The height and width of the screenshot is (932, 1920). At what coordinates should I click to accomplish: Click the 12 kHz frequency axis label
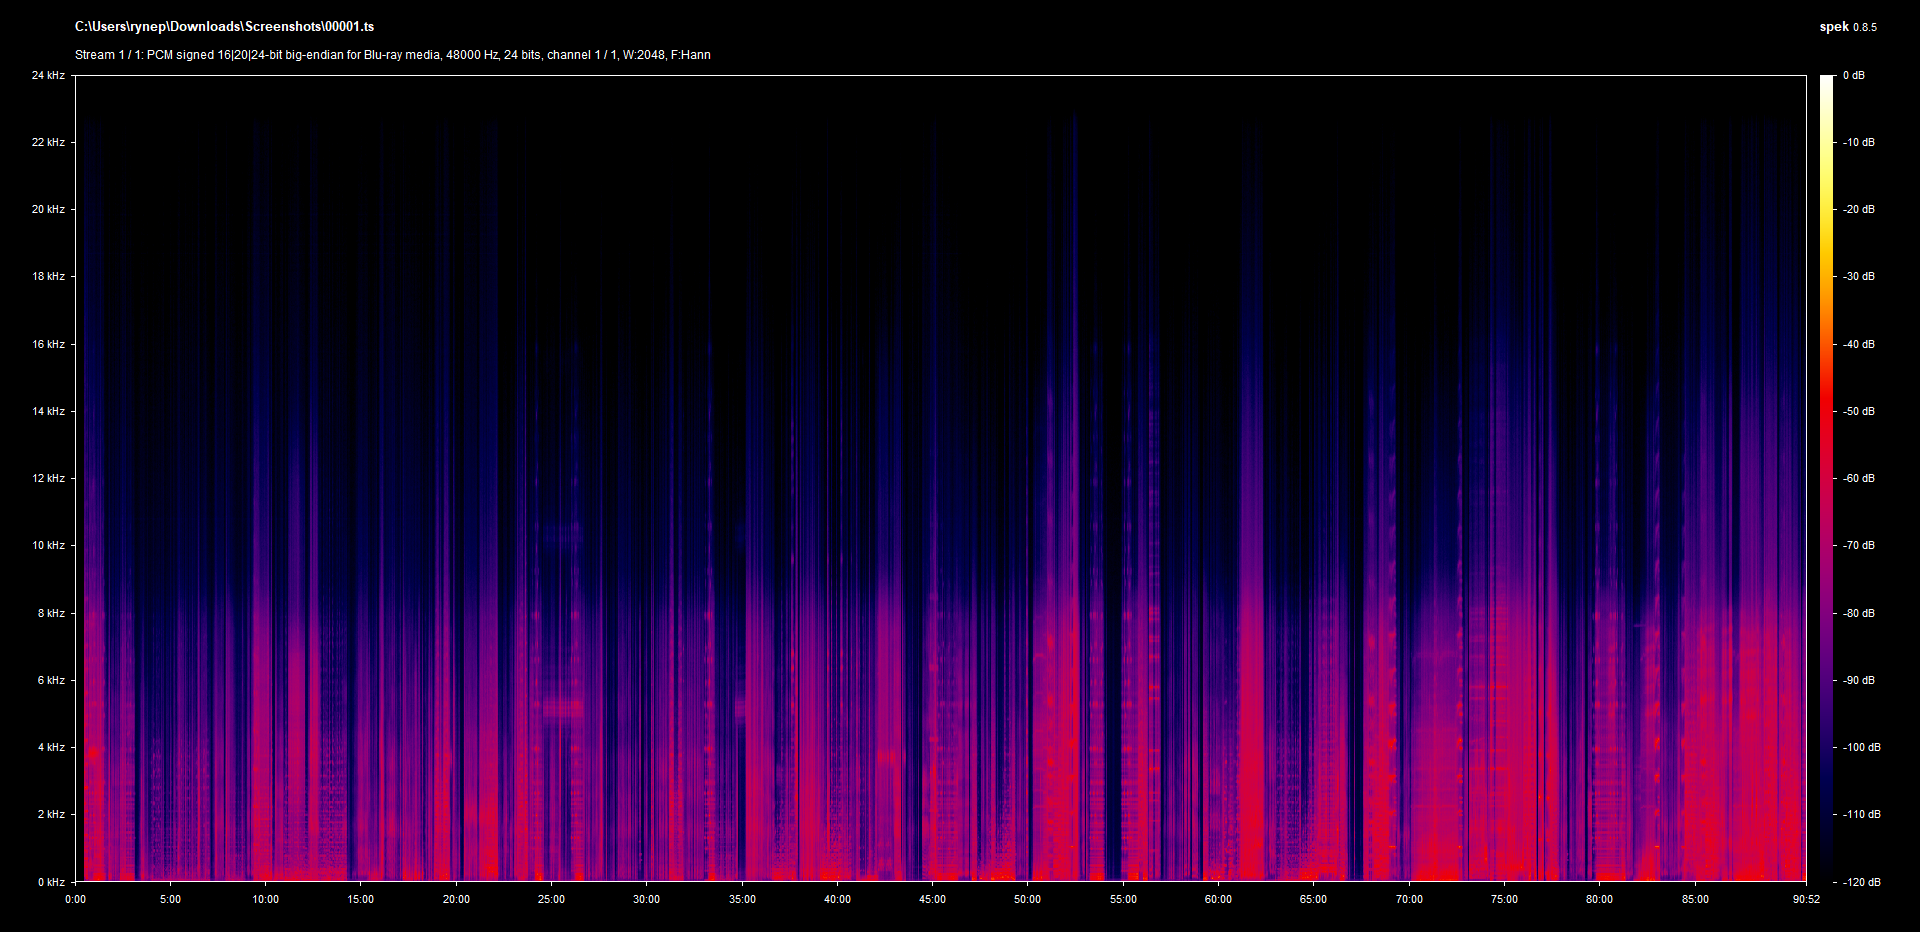click(48, 478)
